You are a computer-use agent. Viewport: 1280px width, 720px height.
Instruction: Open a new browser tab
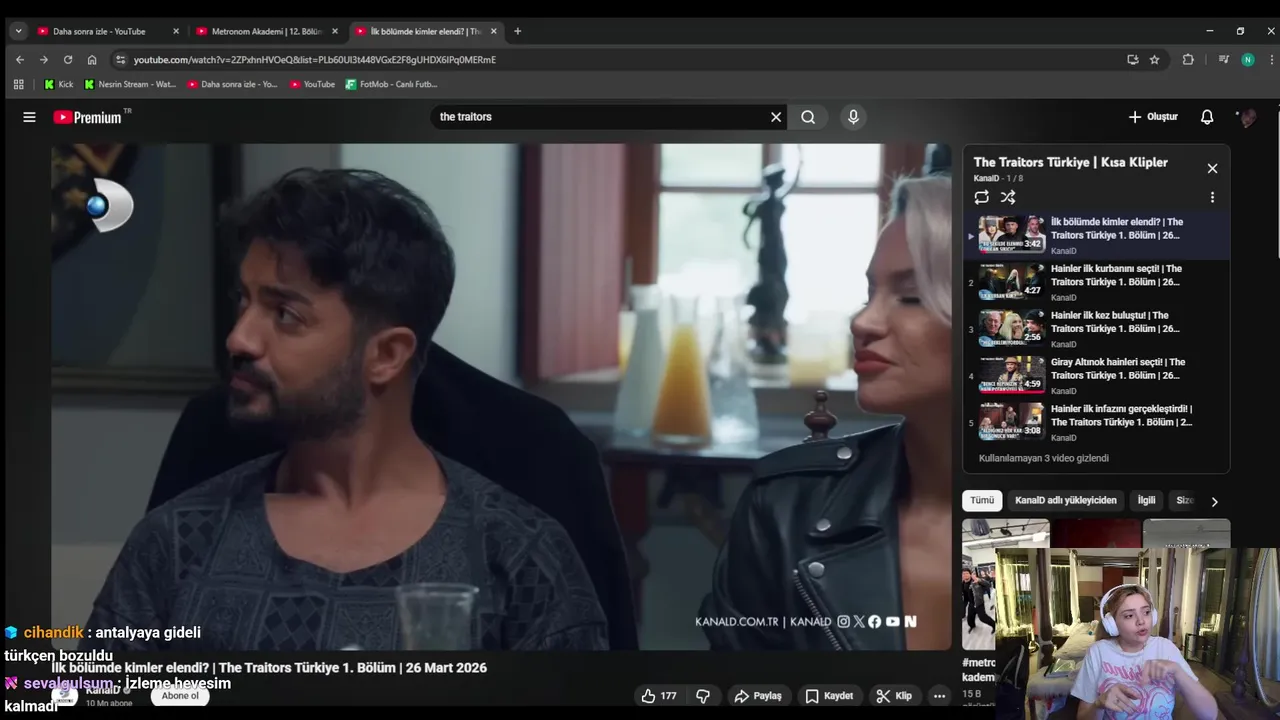[x=517, y=31]
